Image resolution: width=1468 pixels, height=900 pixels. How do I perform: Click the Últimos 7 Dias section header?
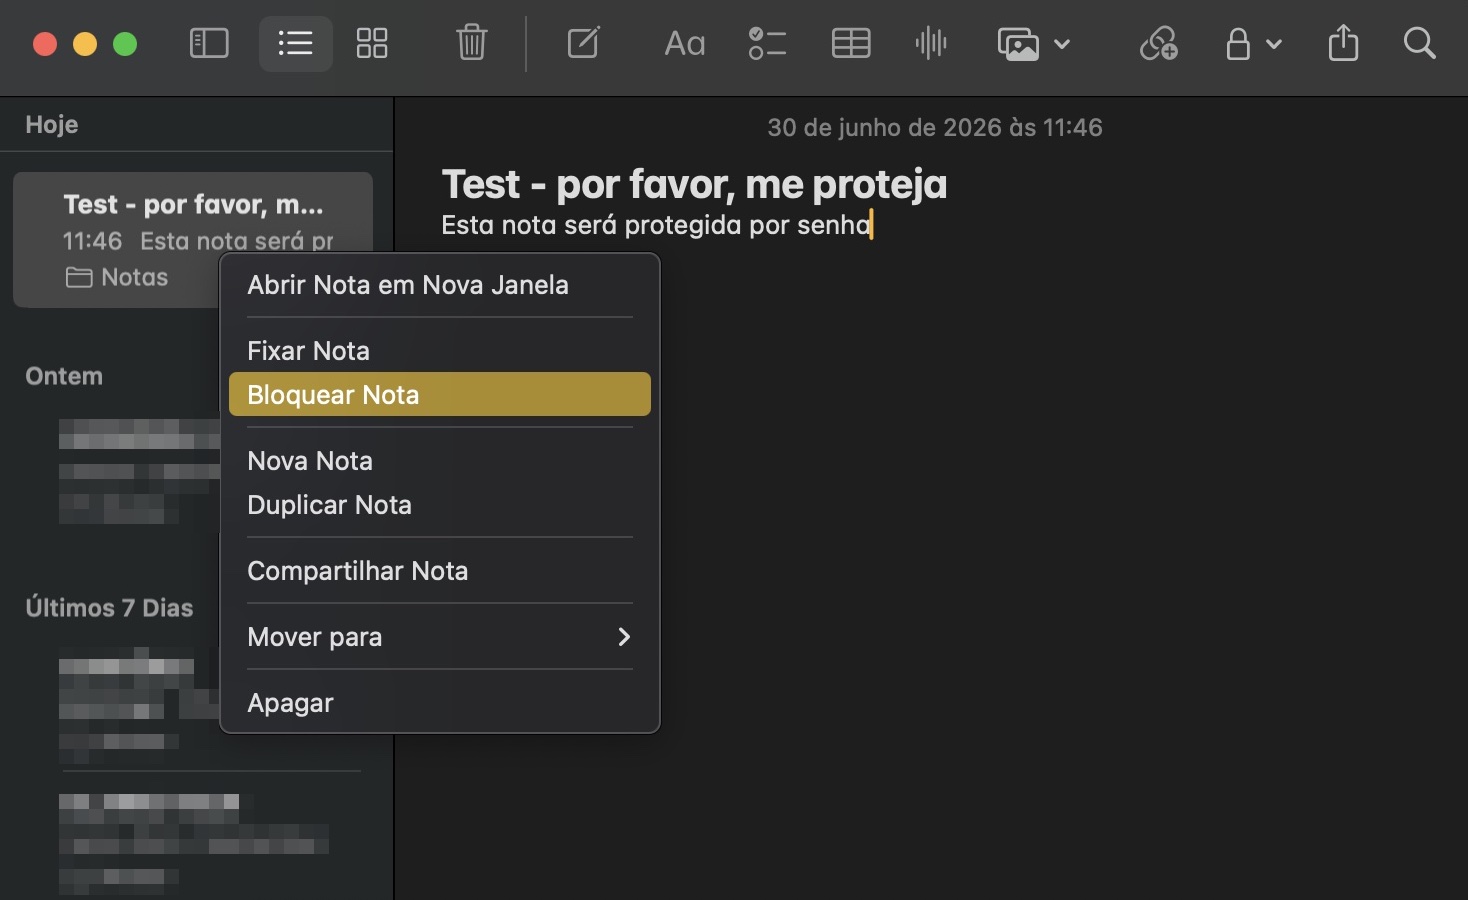109,608
